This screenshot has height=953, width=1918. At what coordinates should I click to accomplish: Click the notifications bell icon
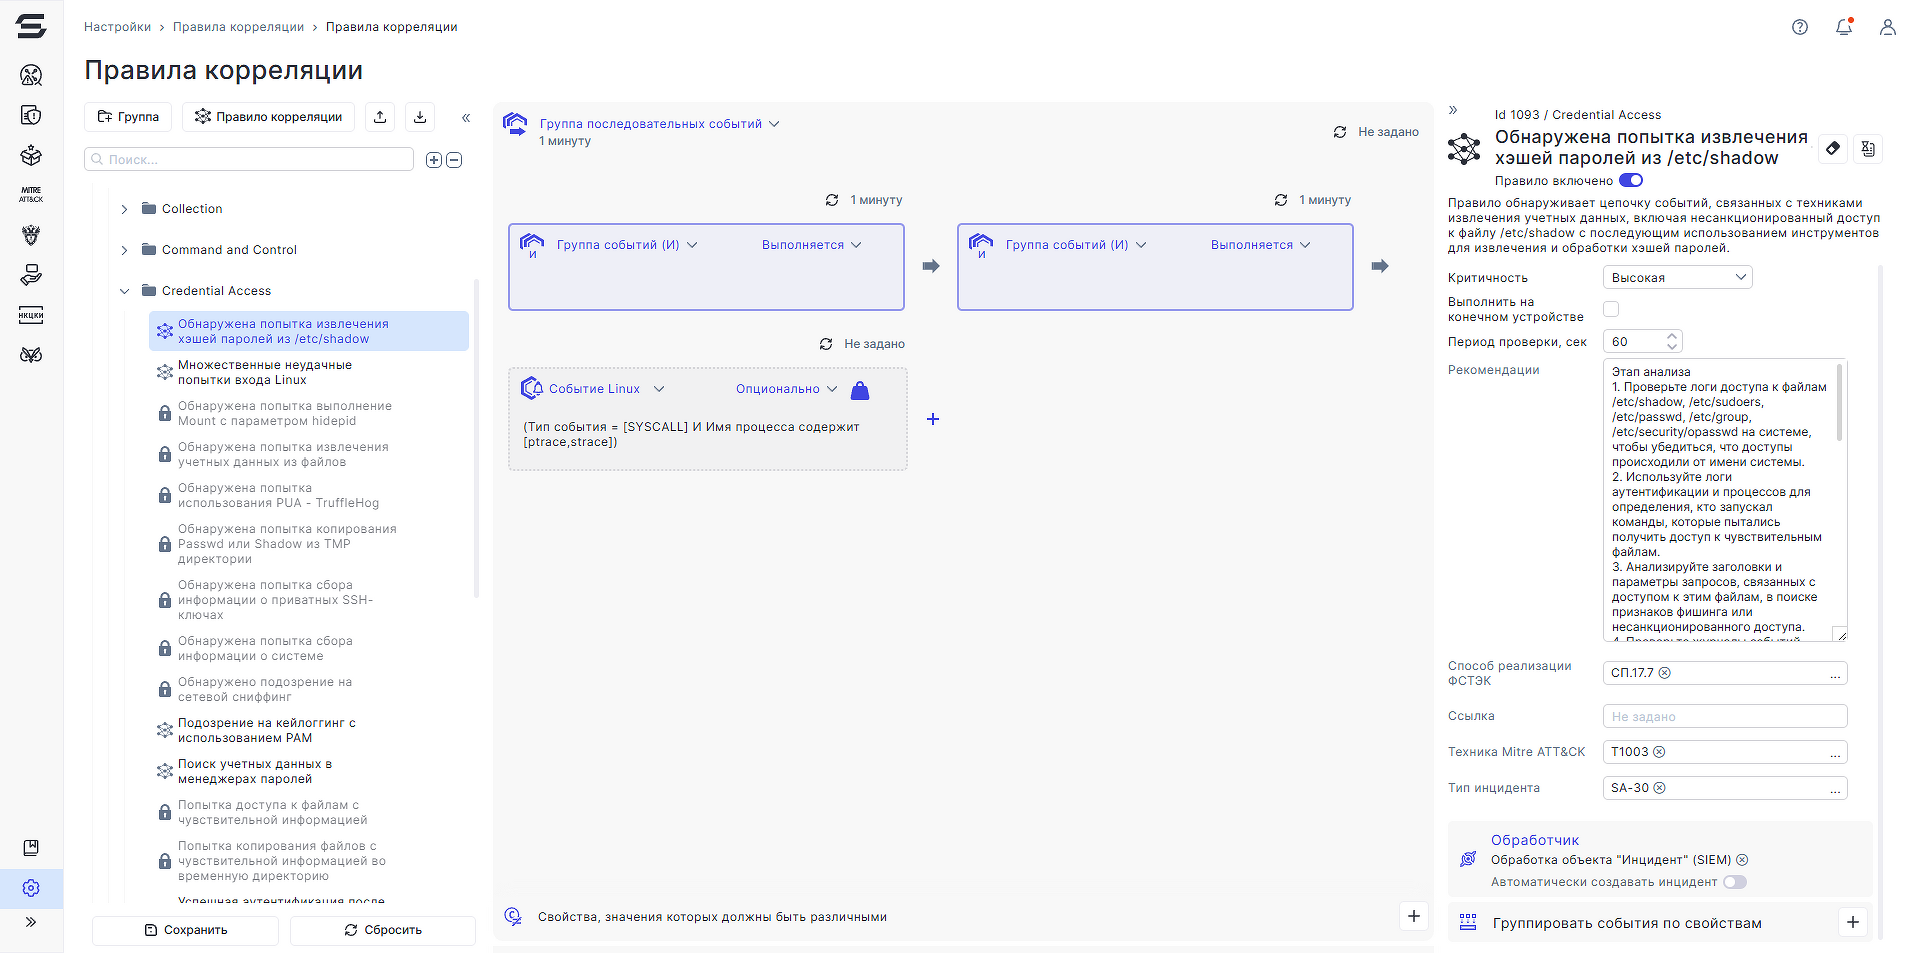coord(1844,28)
